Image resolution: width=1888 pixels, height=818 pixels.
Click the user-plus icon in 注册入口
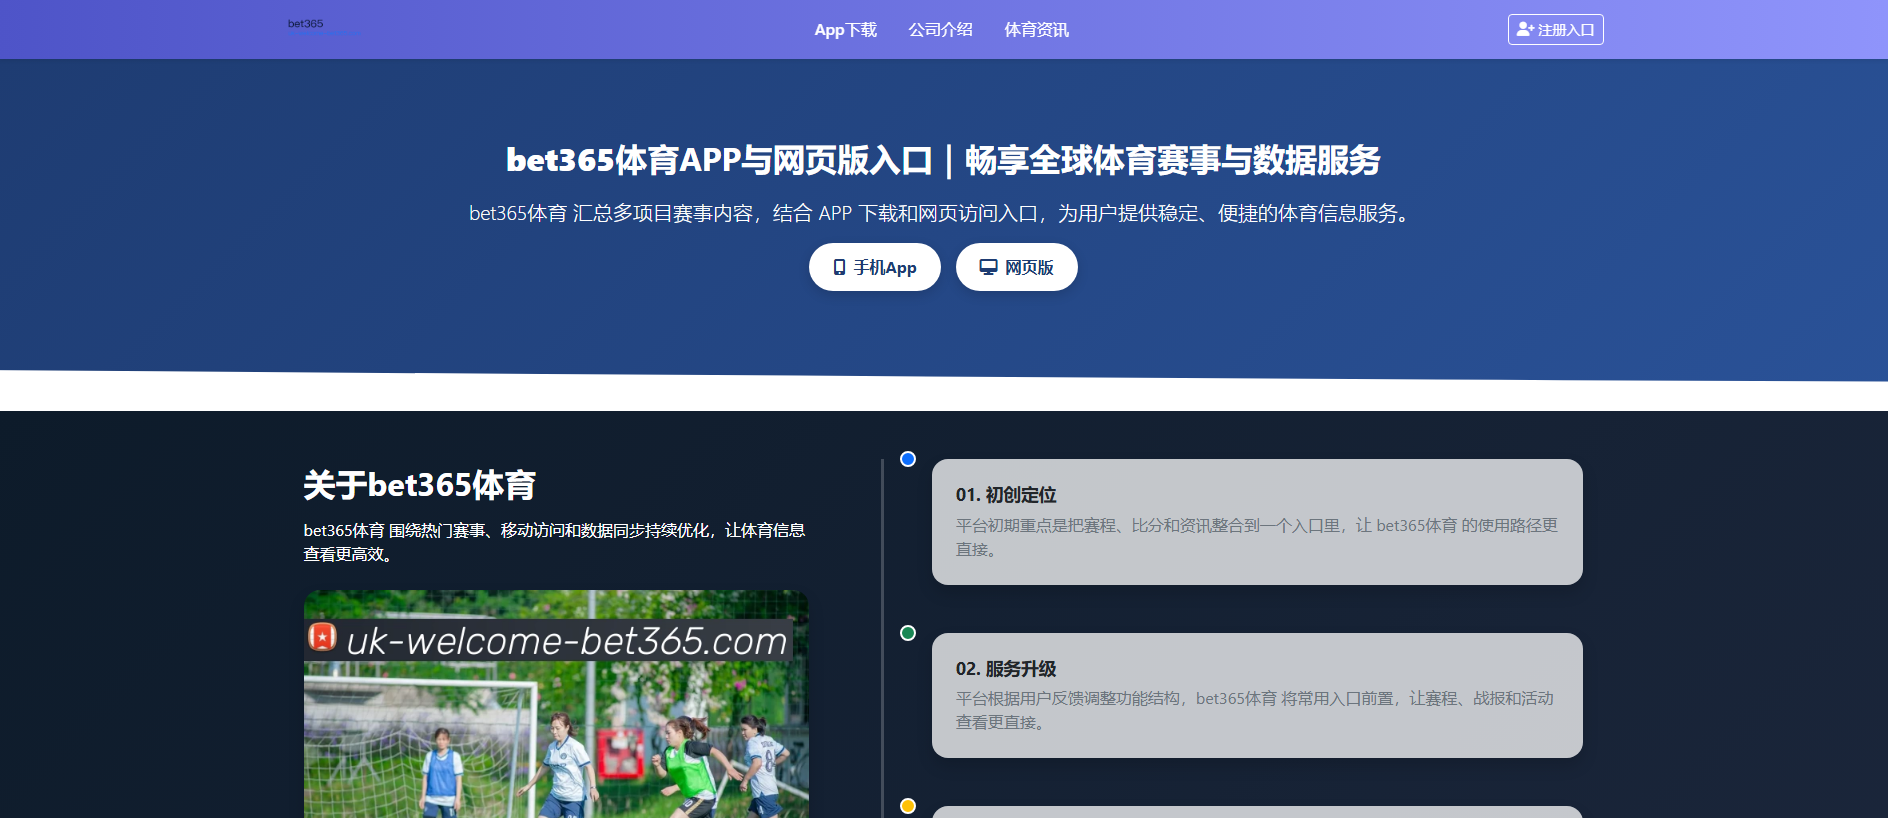[x=1525, y=30]
